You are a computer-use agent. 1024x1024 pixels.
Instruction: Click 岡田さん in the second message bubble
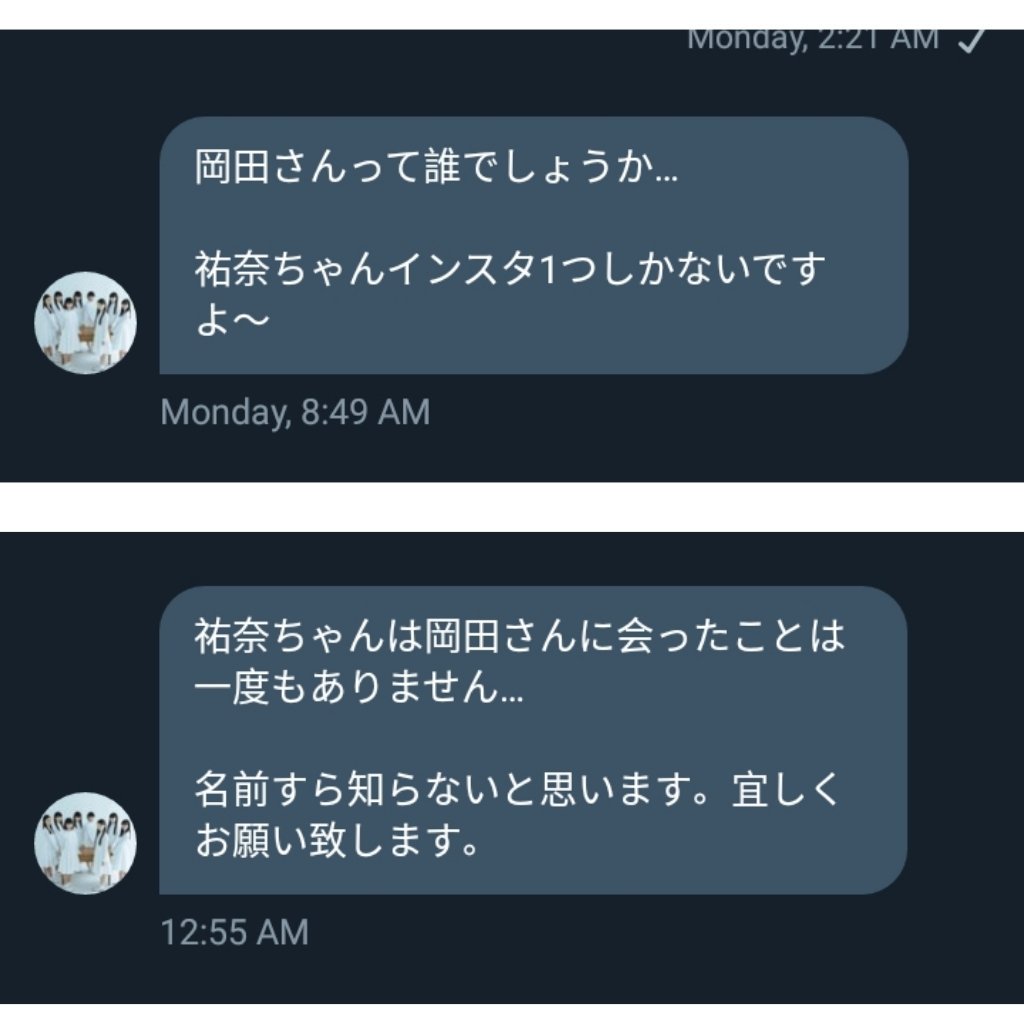click(501, 636)
